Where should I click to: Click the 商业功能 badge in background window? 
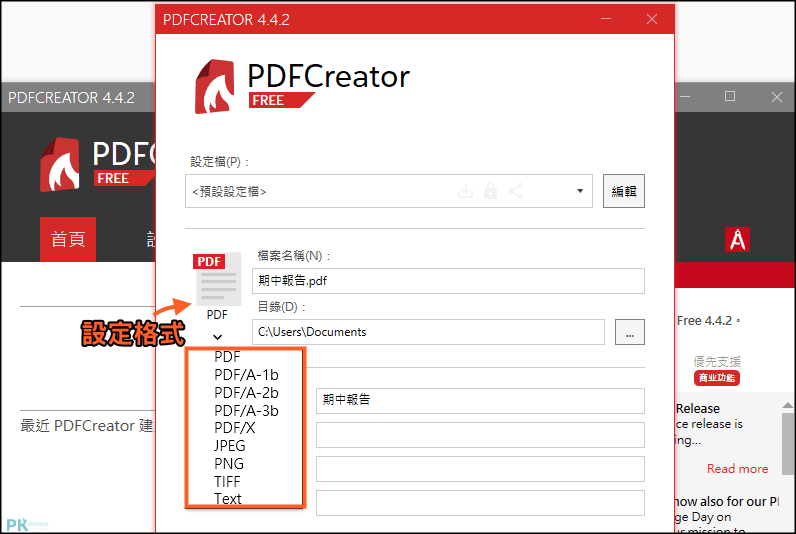click(717, 378)
